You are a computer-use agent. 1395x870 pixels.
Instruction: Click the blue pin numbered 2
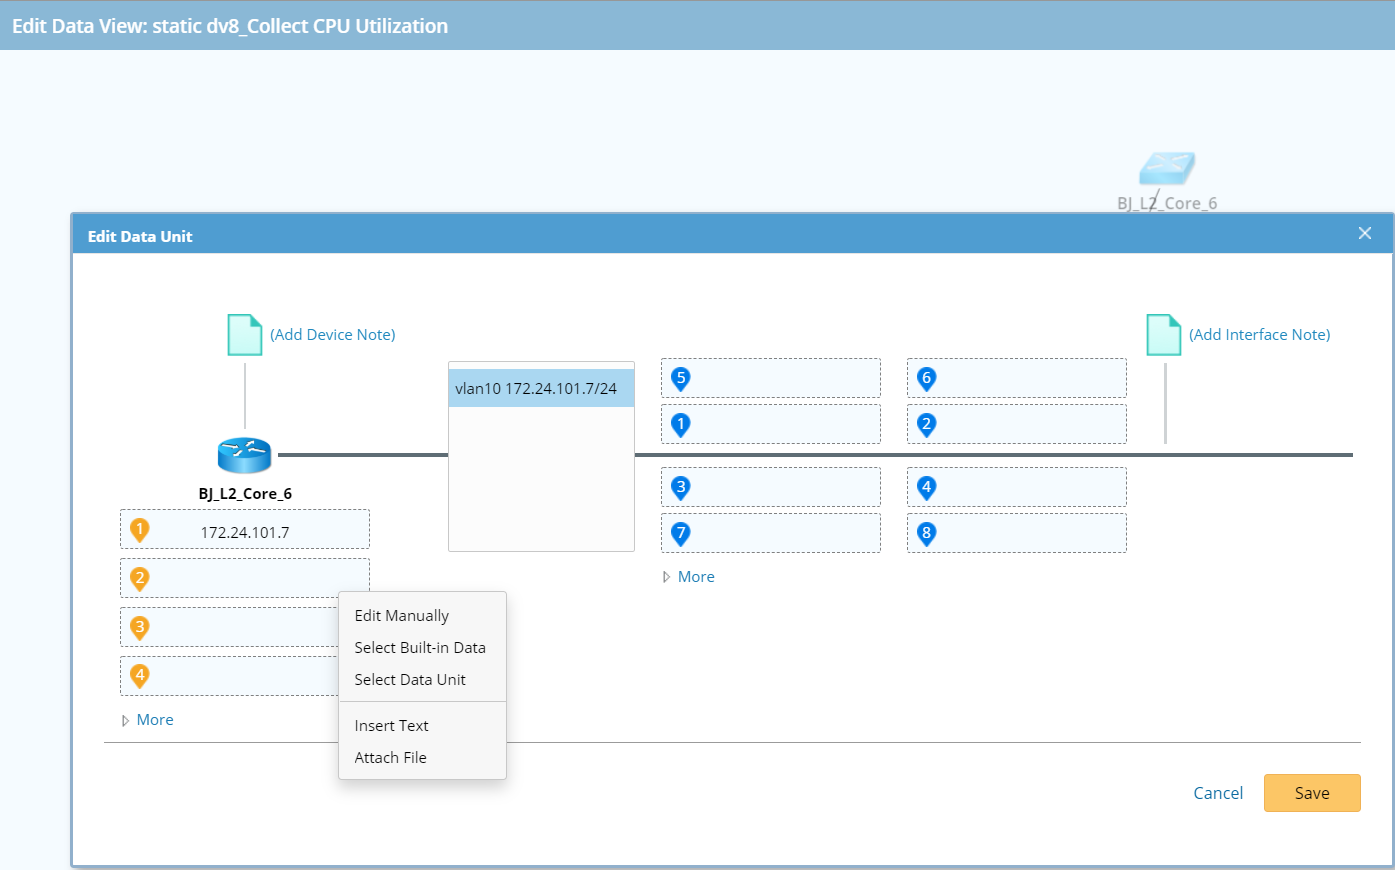click(x=927, y=424)
